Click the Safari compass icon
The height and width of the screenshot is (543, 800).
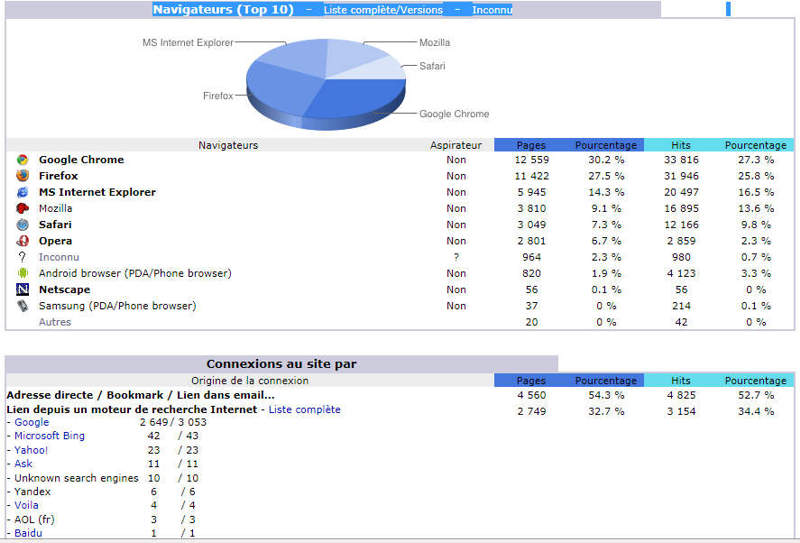pyautogui.click(x=22, y=225)
